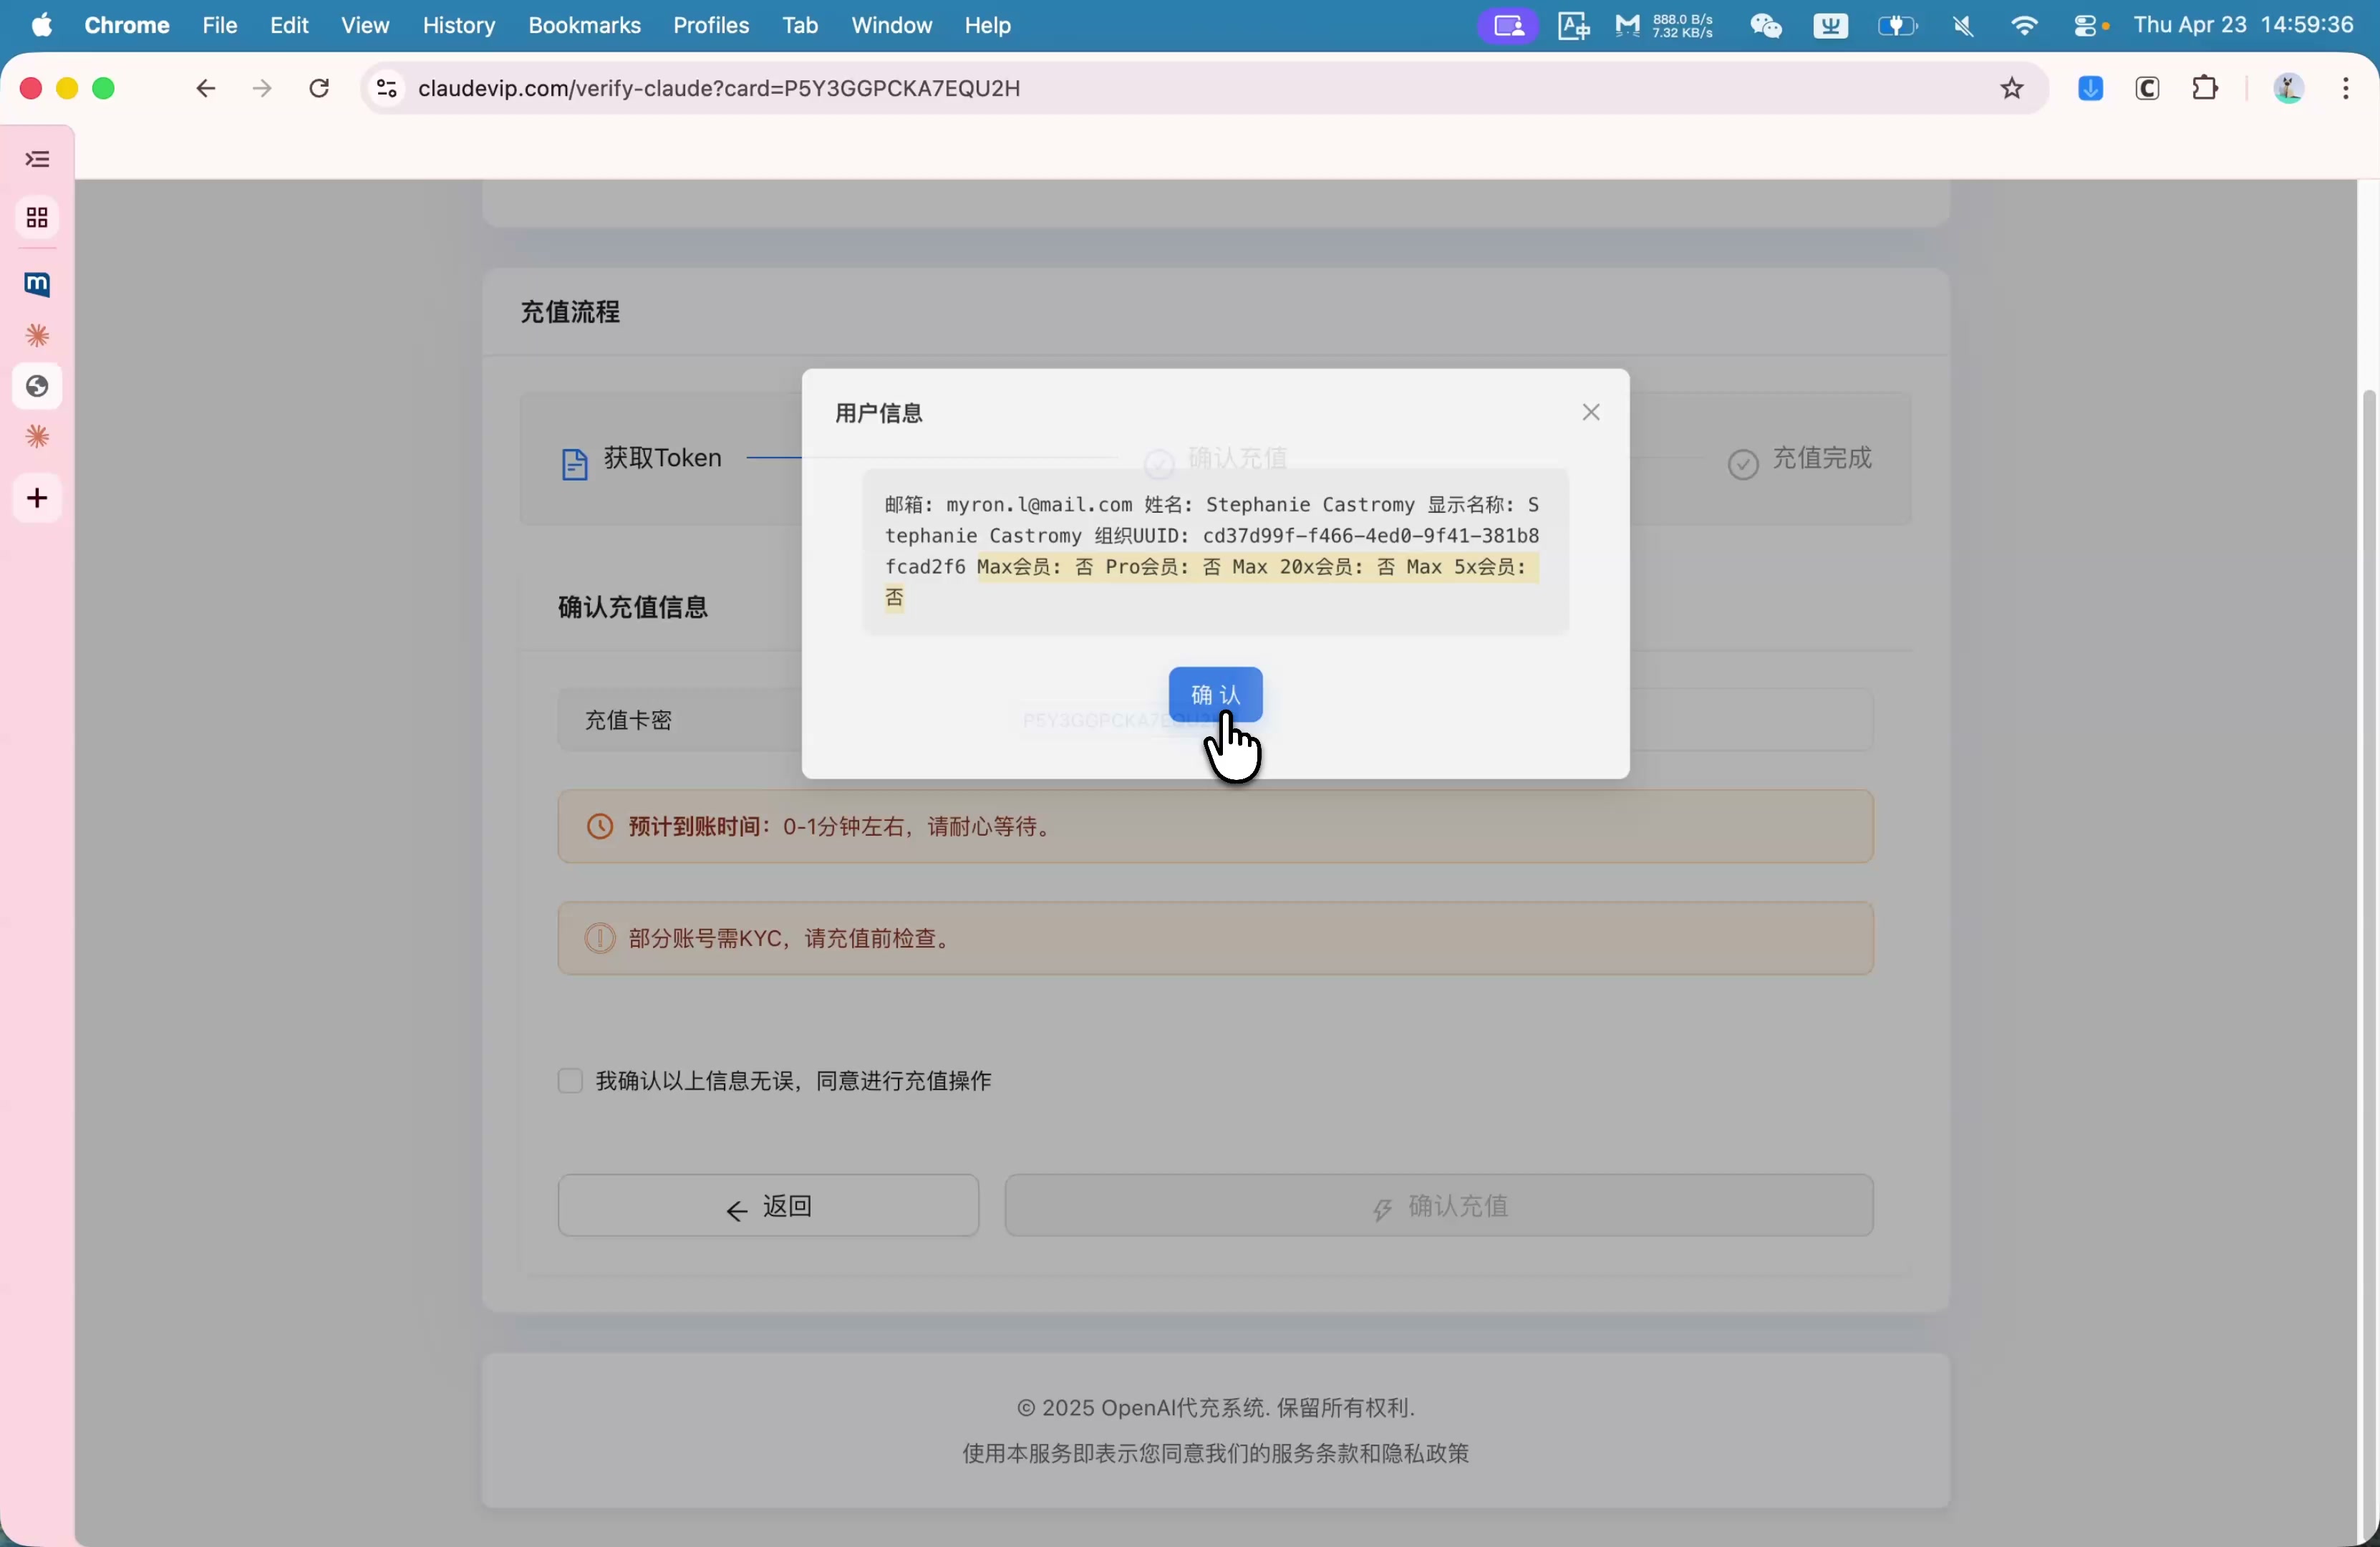Screen dimensions: 2380x1547
Task: Click the 充值卡密 field label
Action: [x=628, y=720]
